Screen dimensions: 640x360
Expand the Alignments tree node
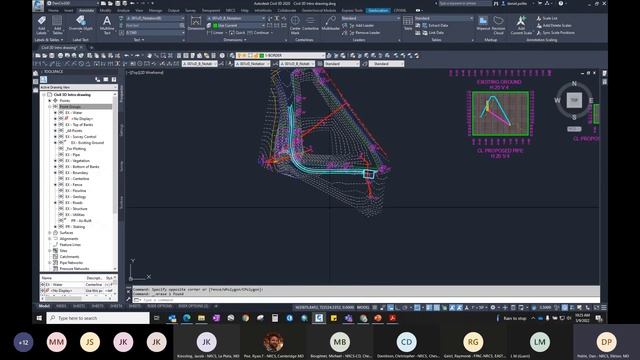click(x=50, y=239)
